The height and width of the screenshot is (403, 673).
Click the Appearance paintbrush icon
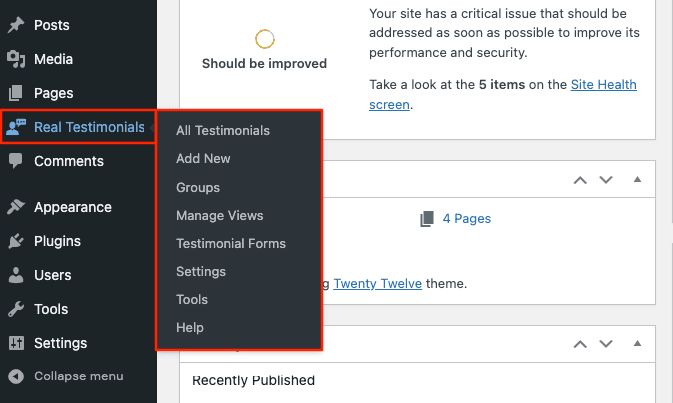pos(16,207)
